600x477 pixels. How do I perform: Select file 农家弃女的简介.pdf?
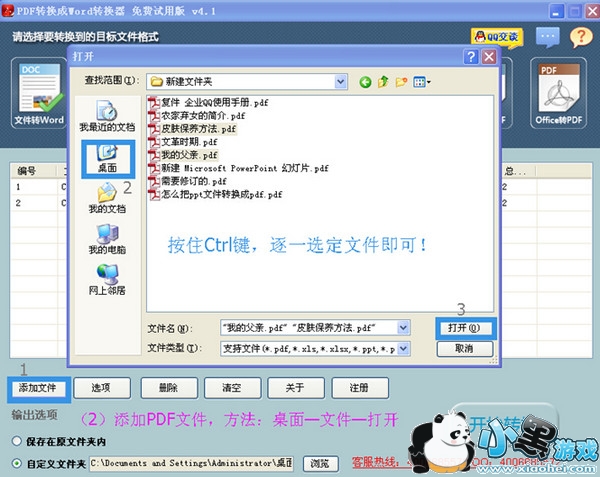click(197, 116)
